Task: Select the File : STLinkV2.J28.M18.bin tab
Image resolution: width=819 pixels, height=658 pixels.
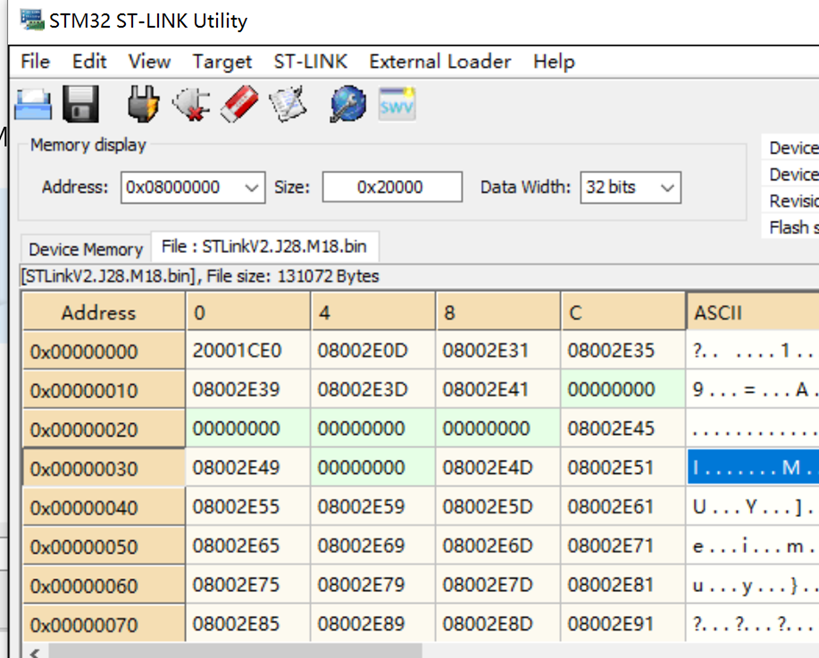Action: click(265, 246)
